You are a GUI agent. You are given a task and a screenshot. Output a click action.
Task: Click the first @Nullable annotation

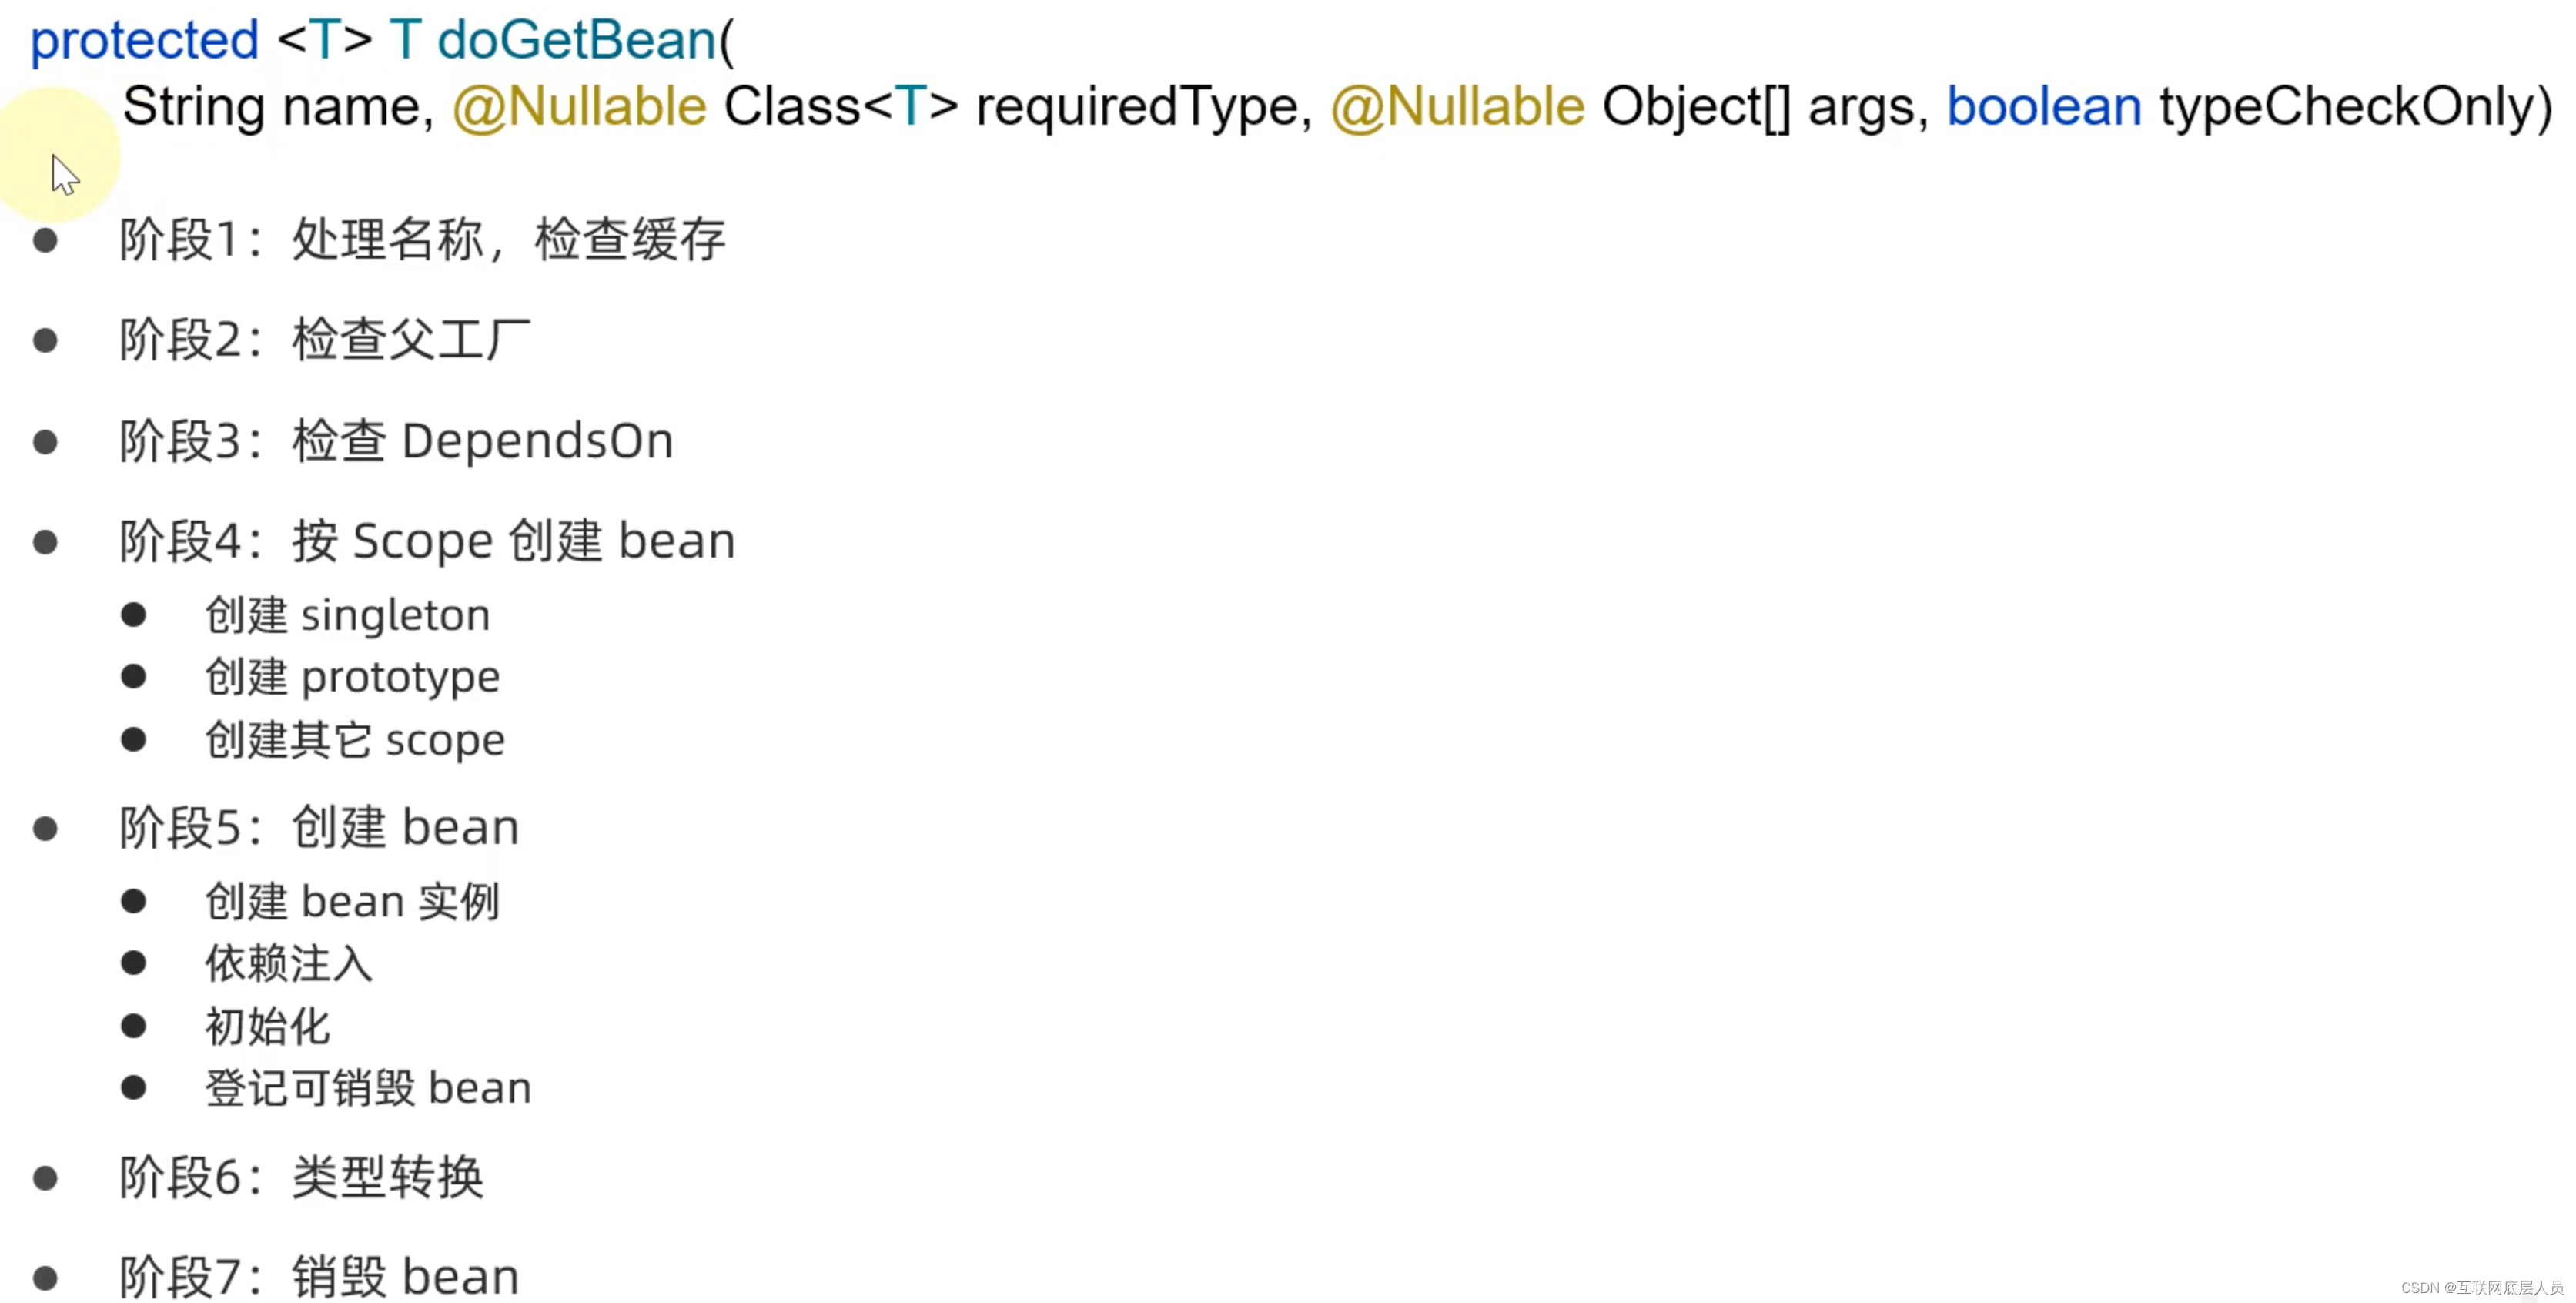point(579,107)
